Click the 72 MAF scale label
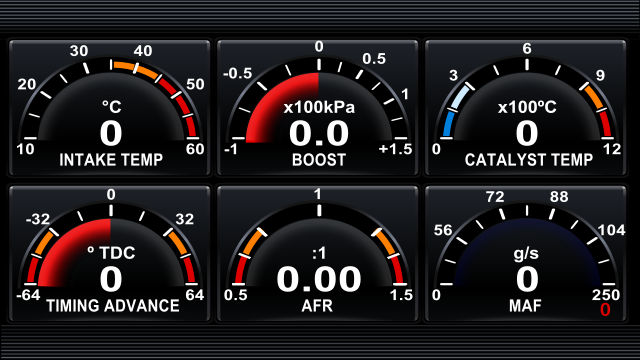Viewport: 640px width, 360px height. [x=495, y=197]
